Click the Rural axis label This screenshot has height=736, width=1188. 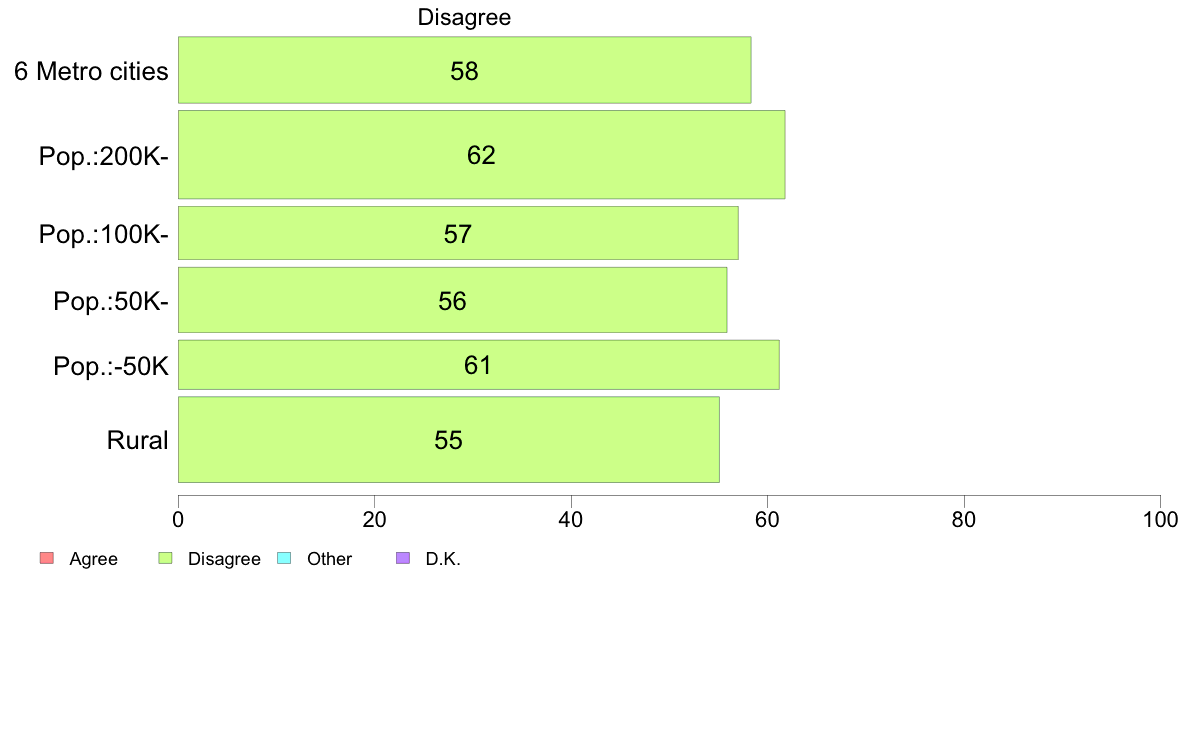[137, 440]
